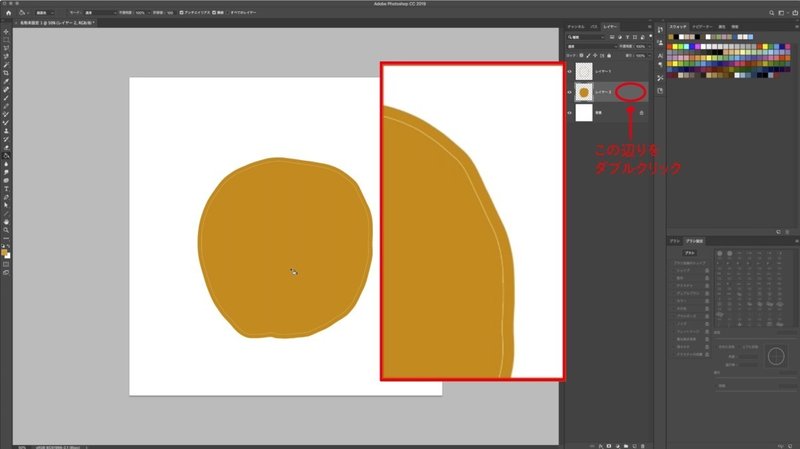This screenshot has height=449, width=800.
Task: Open the layer opacity dropdown arrow
Action: click(x=650, y=46)
